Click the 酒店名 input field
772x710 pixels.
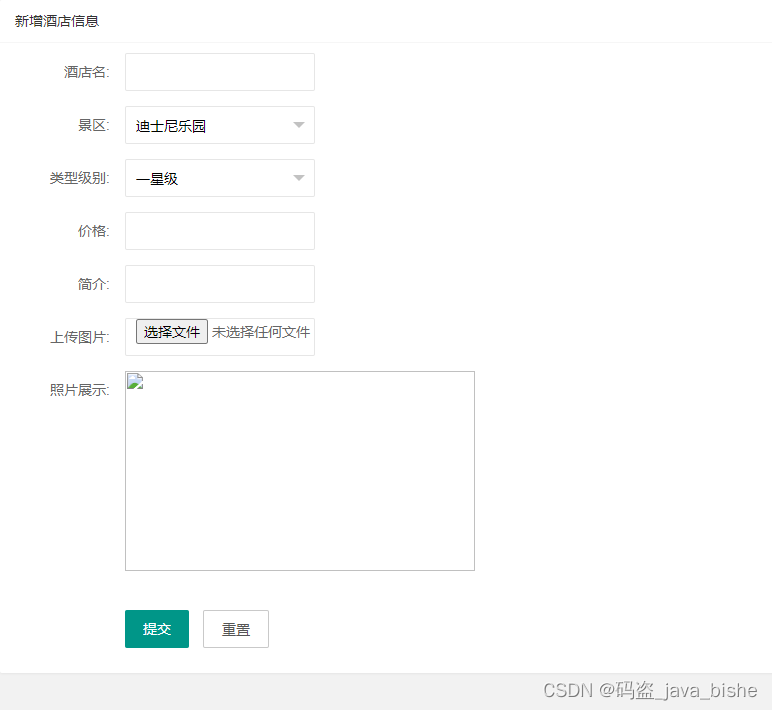tap(220, 72)
